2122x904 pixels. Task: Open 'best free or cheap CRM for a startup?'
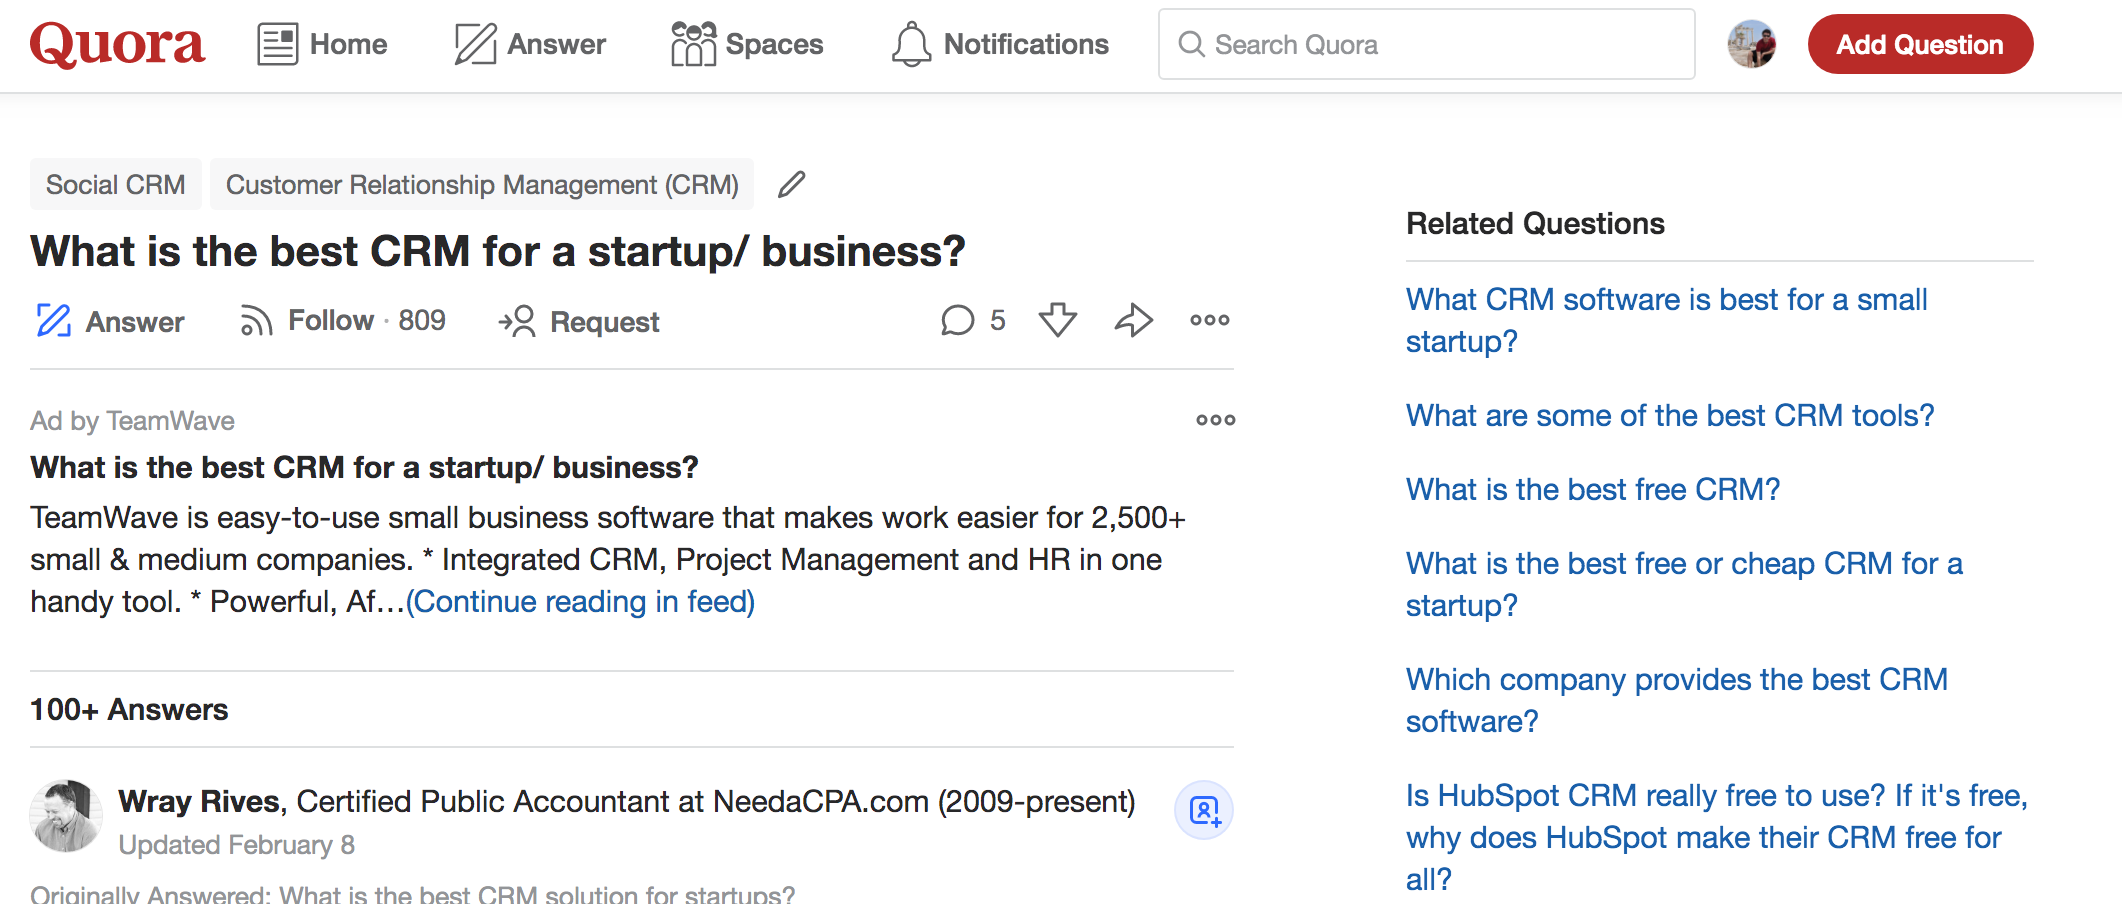1684,584
